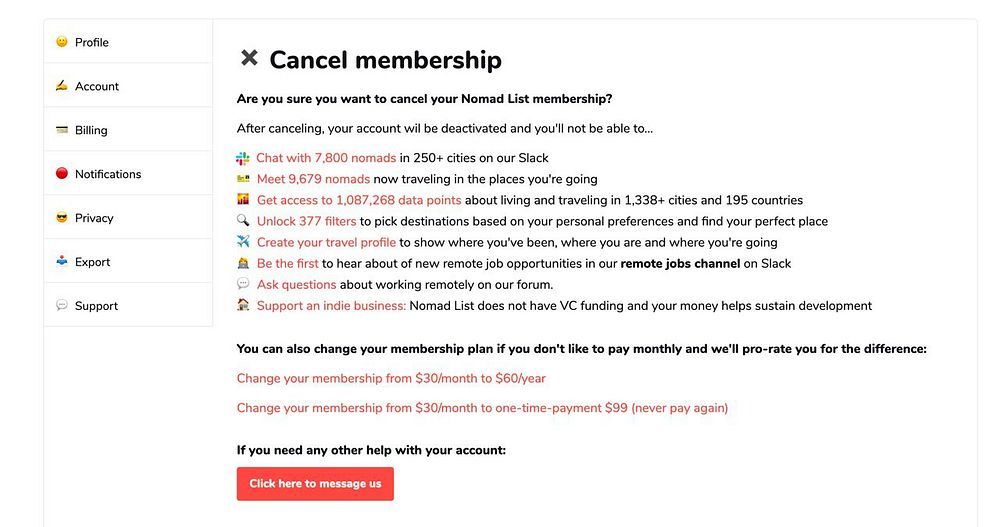Click the magnifying glass icon beside filters
This screenshot has height=527, width=1000.
pyautogui.click(x=243, y=221)
